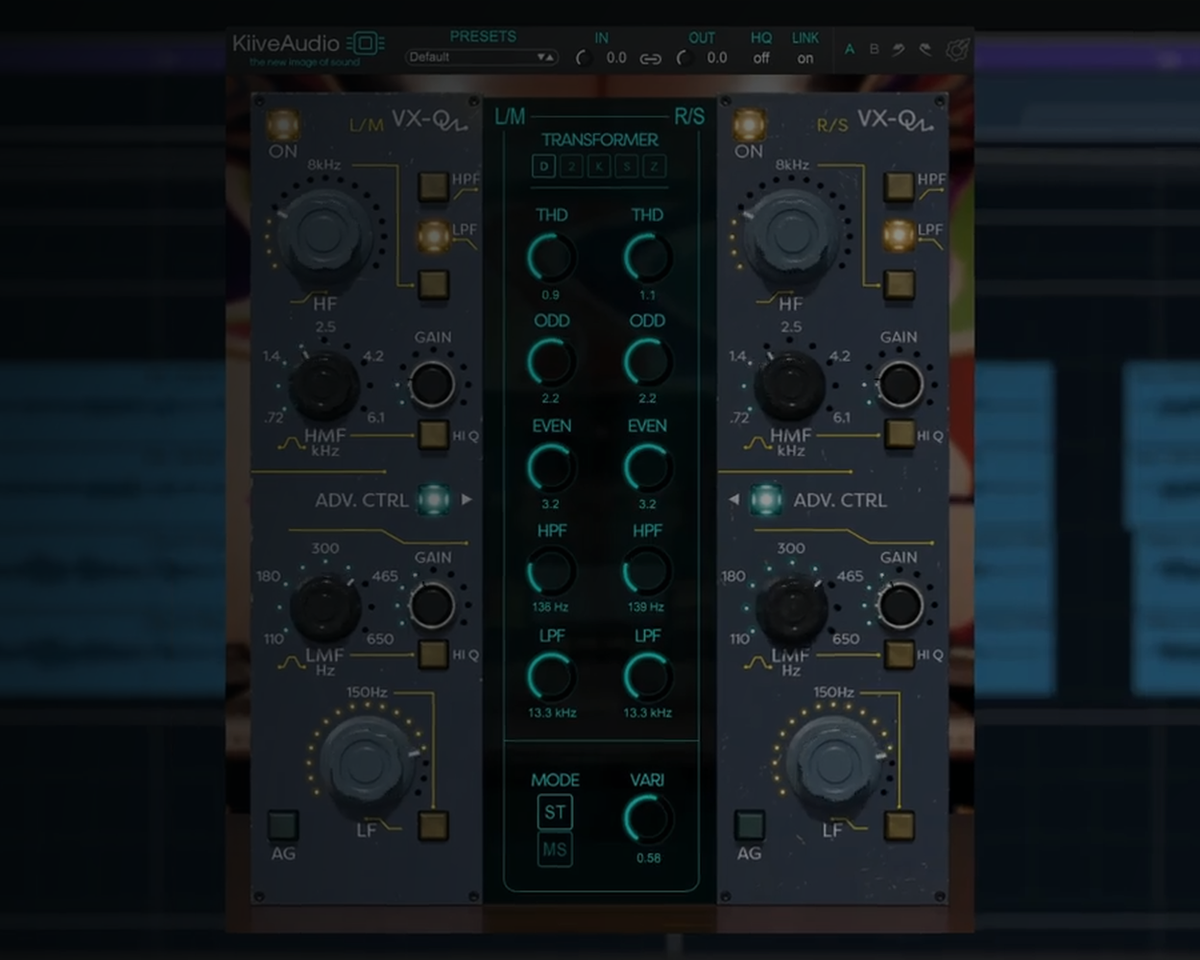Select MS mid-side mode
Screen dimensions: 1200x960
coord(555,849)
